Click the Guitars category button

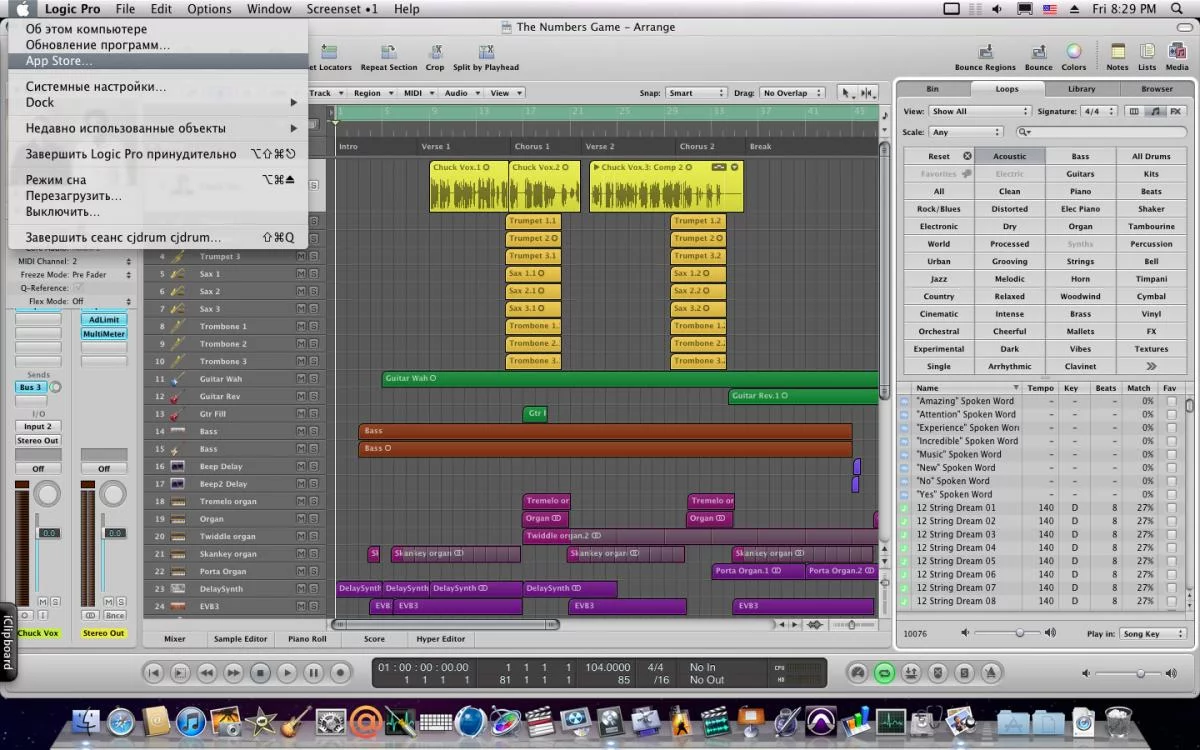click(x=1080, y=174)
